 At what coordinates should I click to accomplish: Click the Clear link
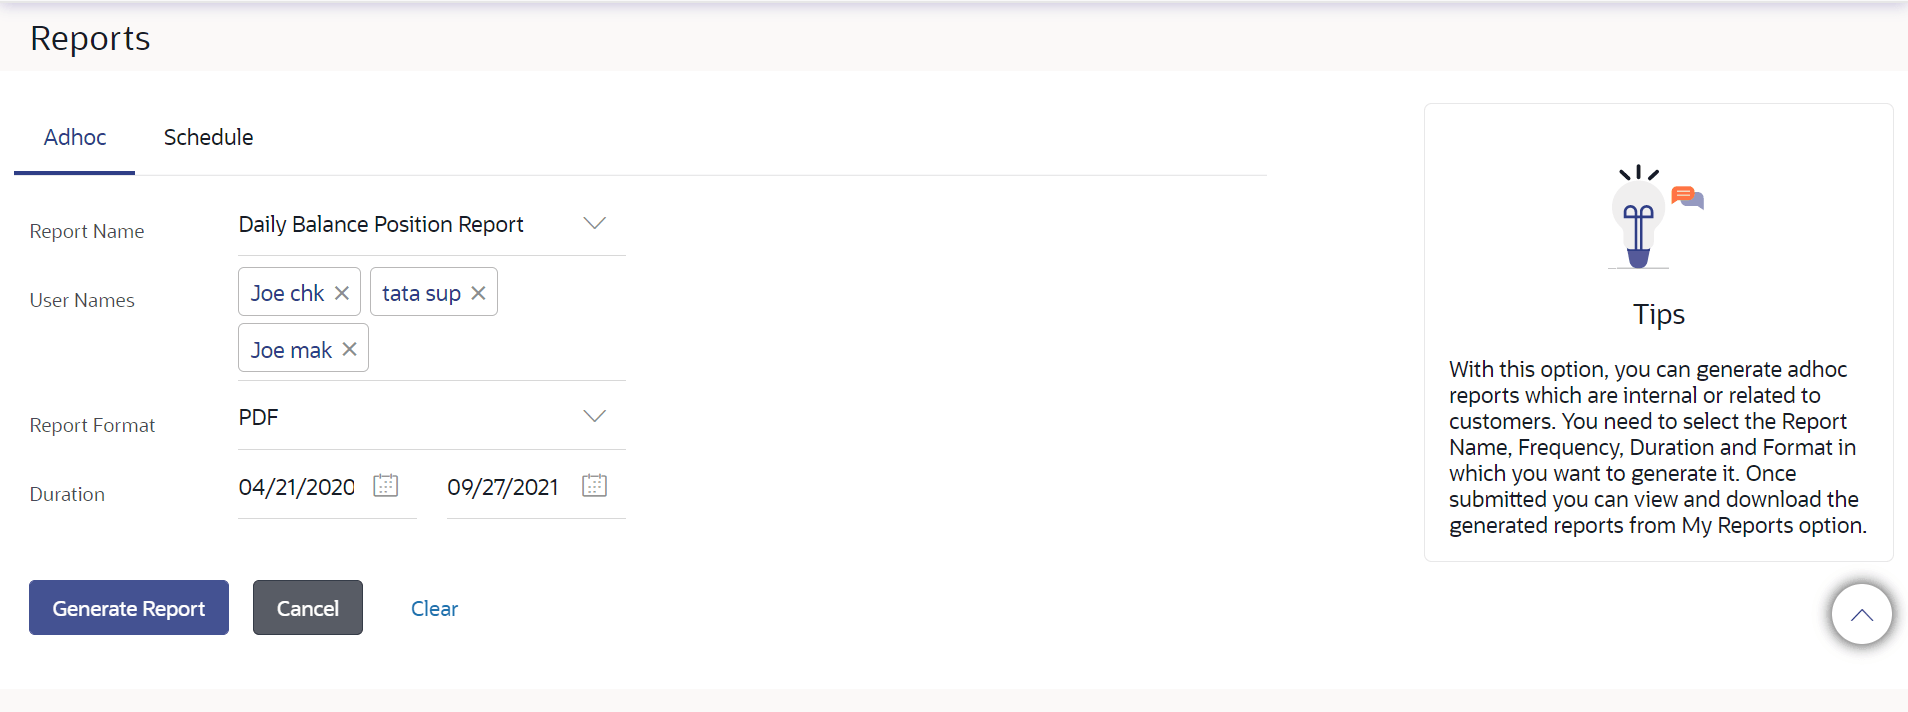434,609
